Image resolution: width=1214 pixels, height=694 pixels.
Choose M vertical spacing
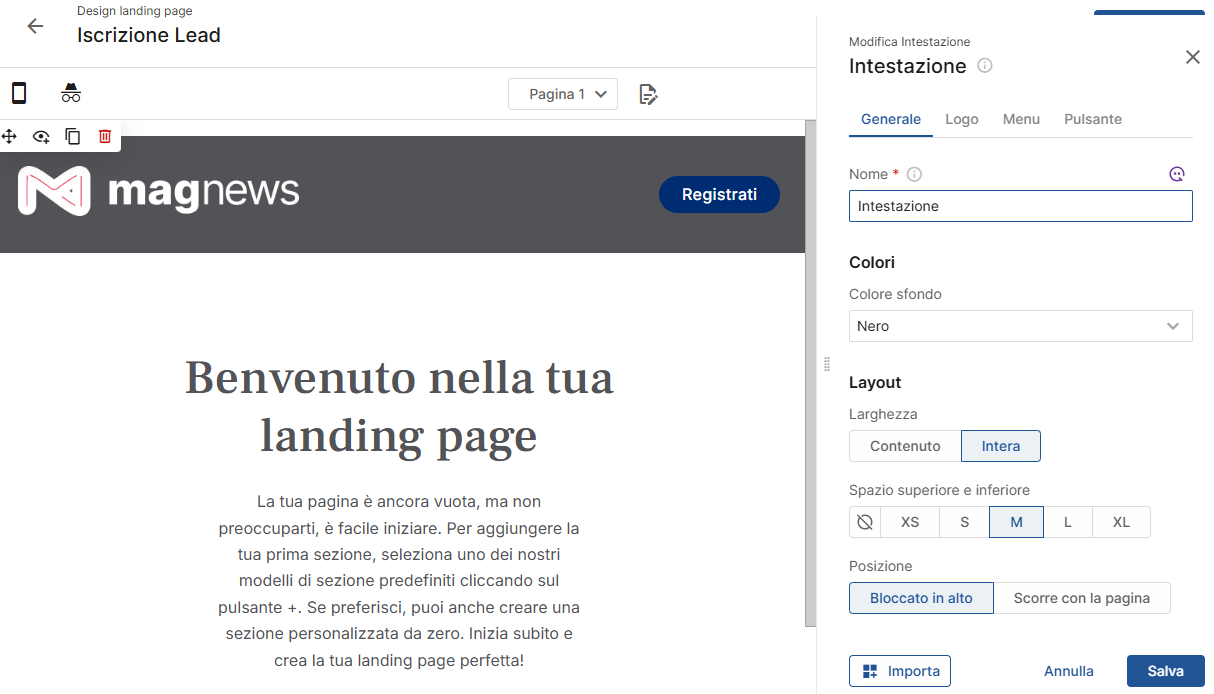[1017, 522]
